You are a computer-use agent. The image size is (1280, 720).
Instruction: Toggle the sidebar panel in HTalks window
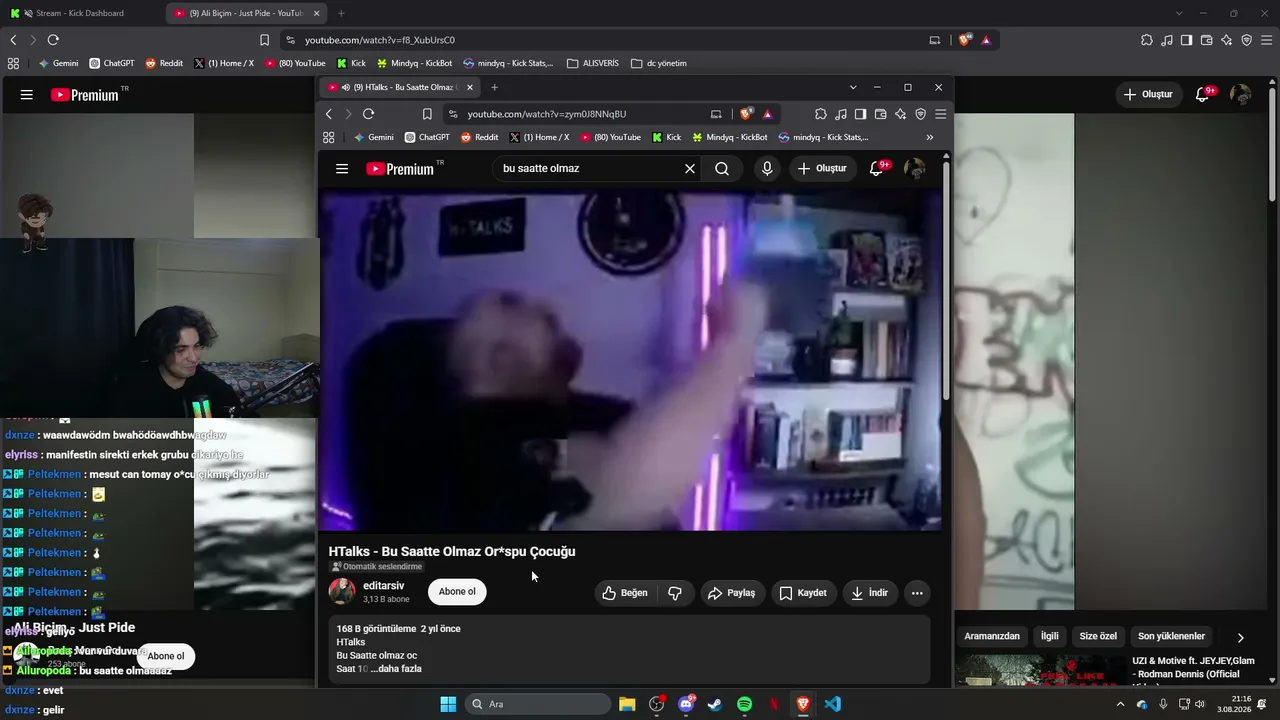(860, 114)
